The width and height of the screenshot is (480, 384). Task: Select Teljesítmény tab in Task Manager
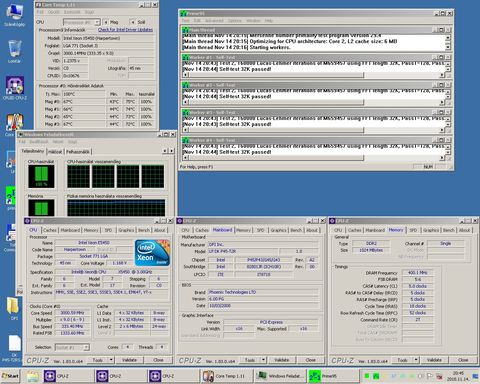(33, 151)
